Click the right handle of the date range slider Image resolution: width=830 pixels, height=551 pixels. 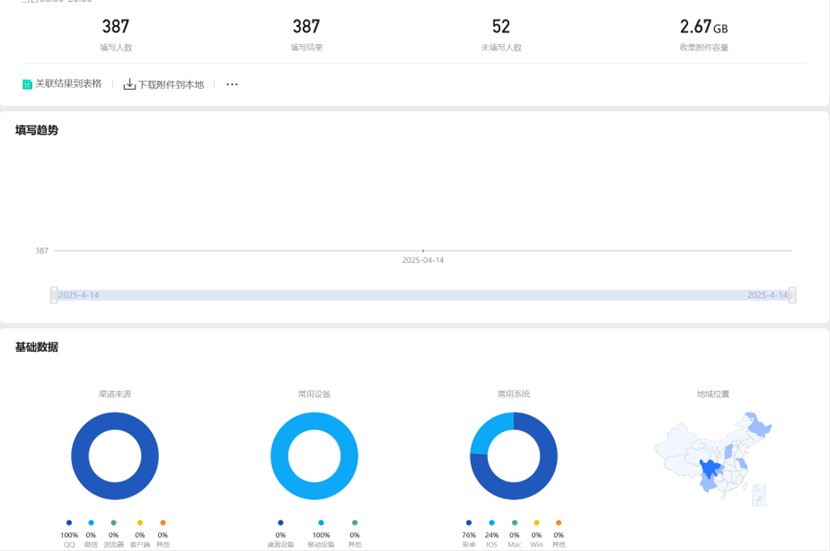[792, 295]
